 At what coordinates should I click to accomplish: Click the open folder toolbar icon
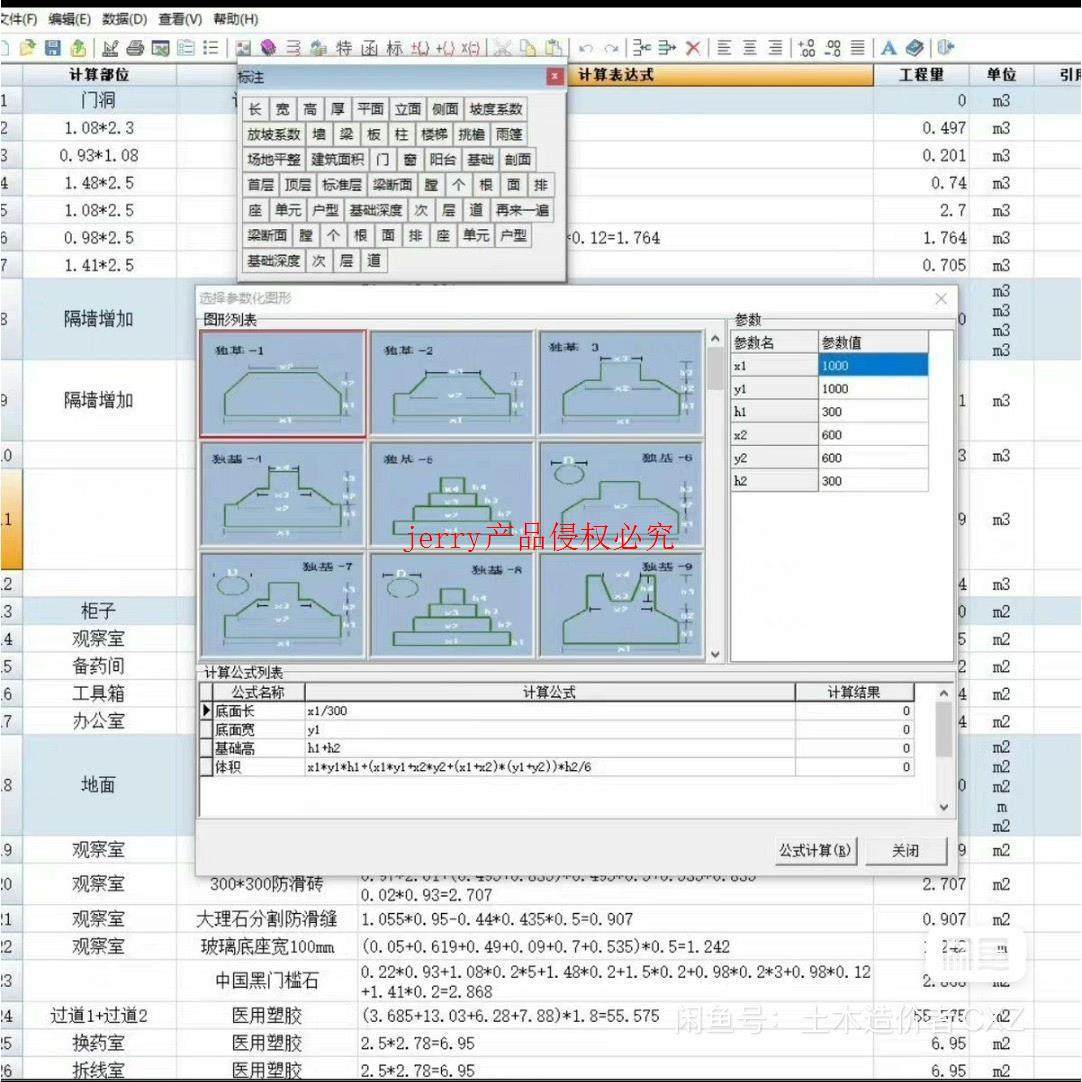(28, 48)
